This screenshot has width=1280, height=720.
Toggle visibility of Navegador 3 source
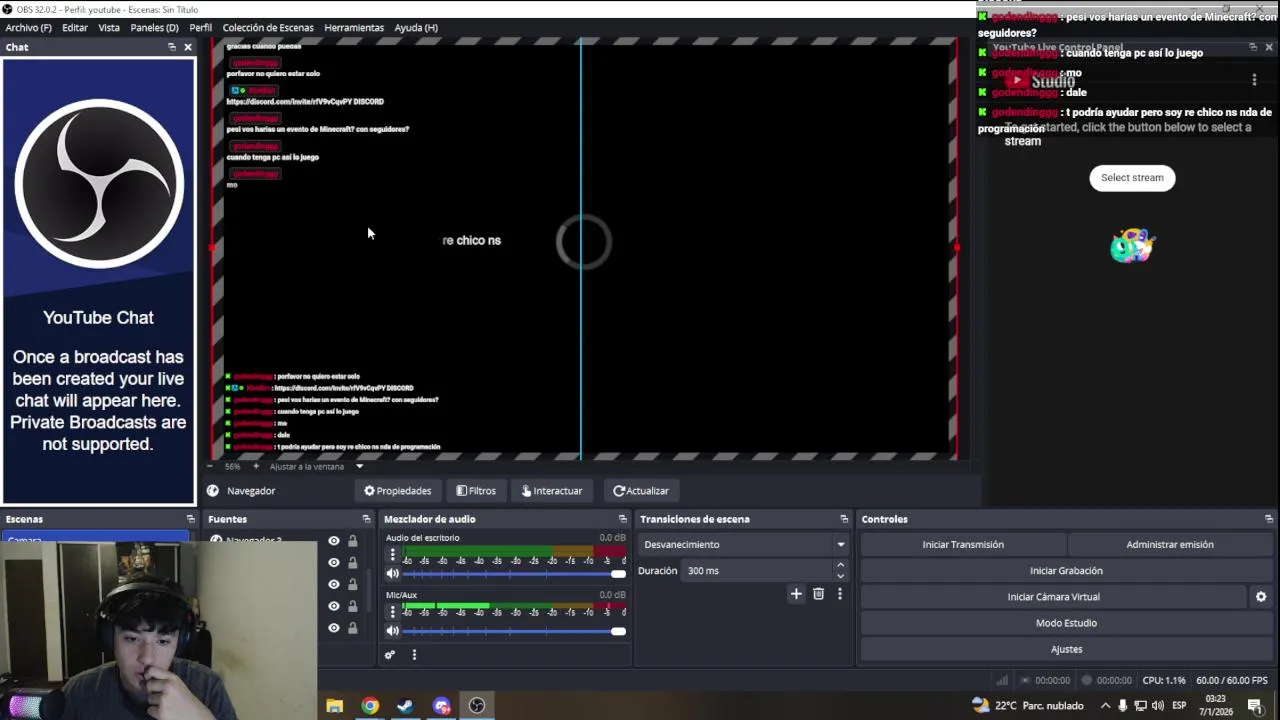click(334, 541)
